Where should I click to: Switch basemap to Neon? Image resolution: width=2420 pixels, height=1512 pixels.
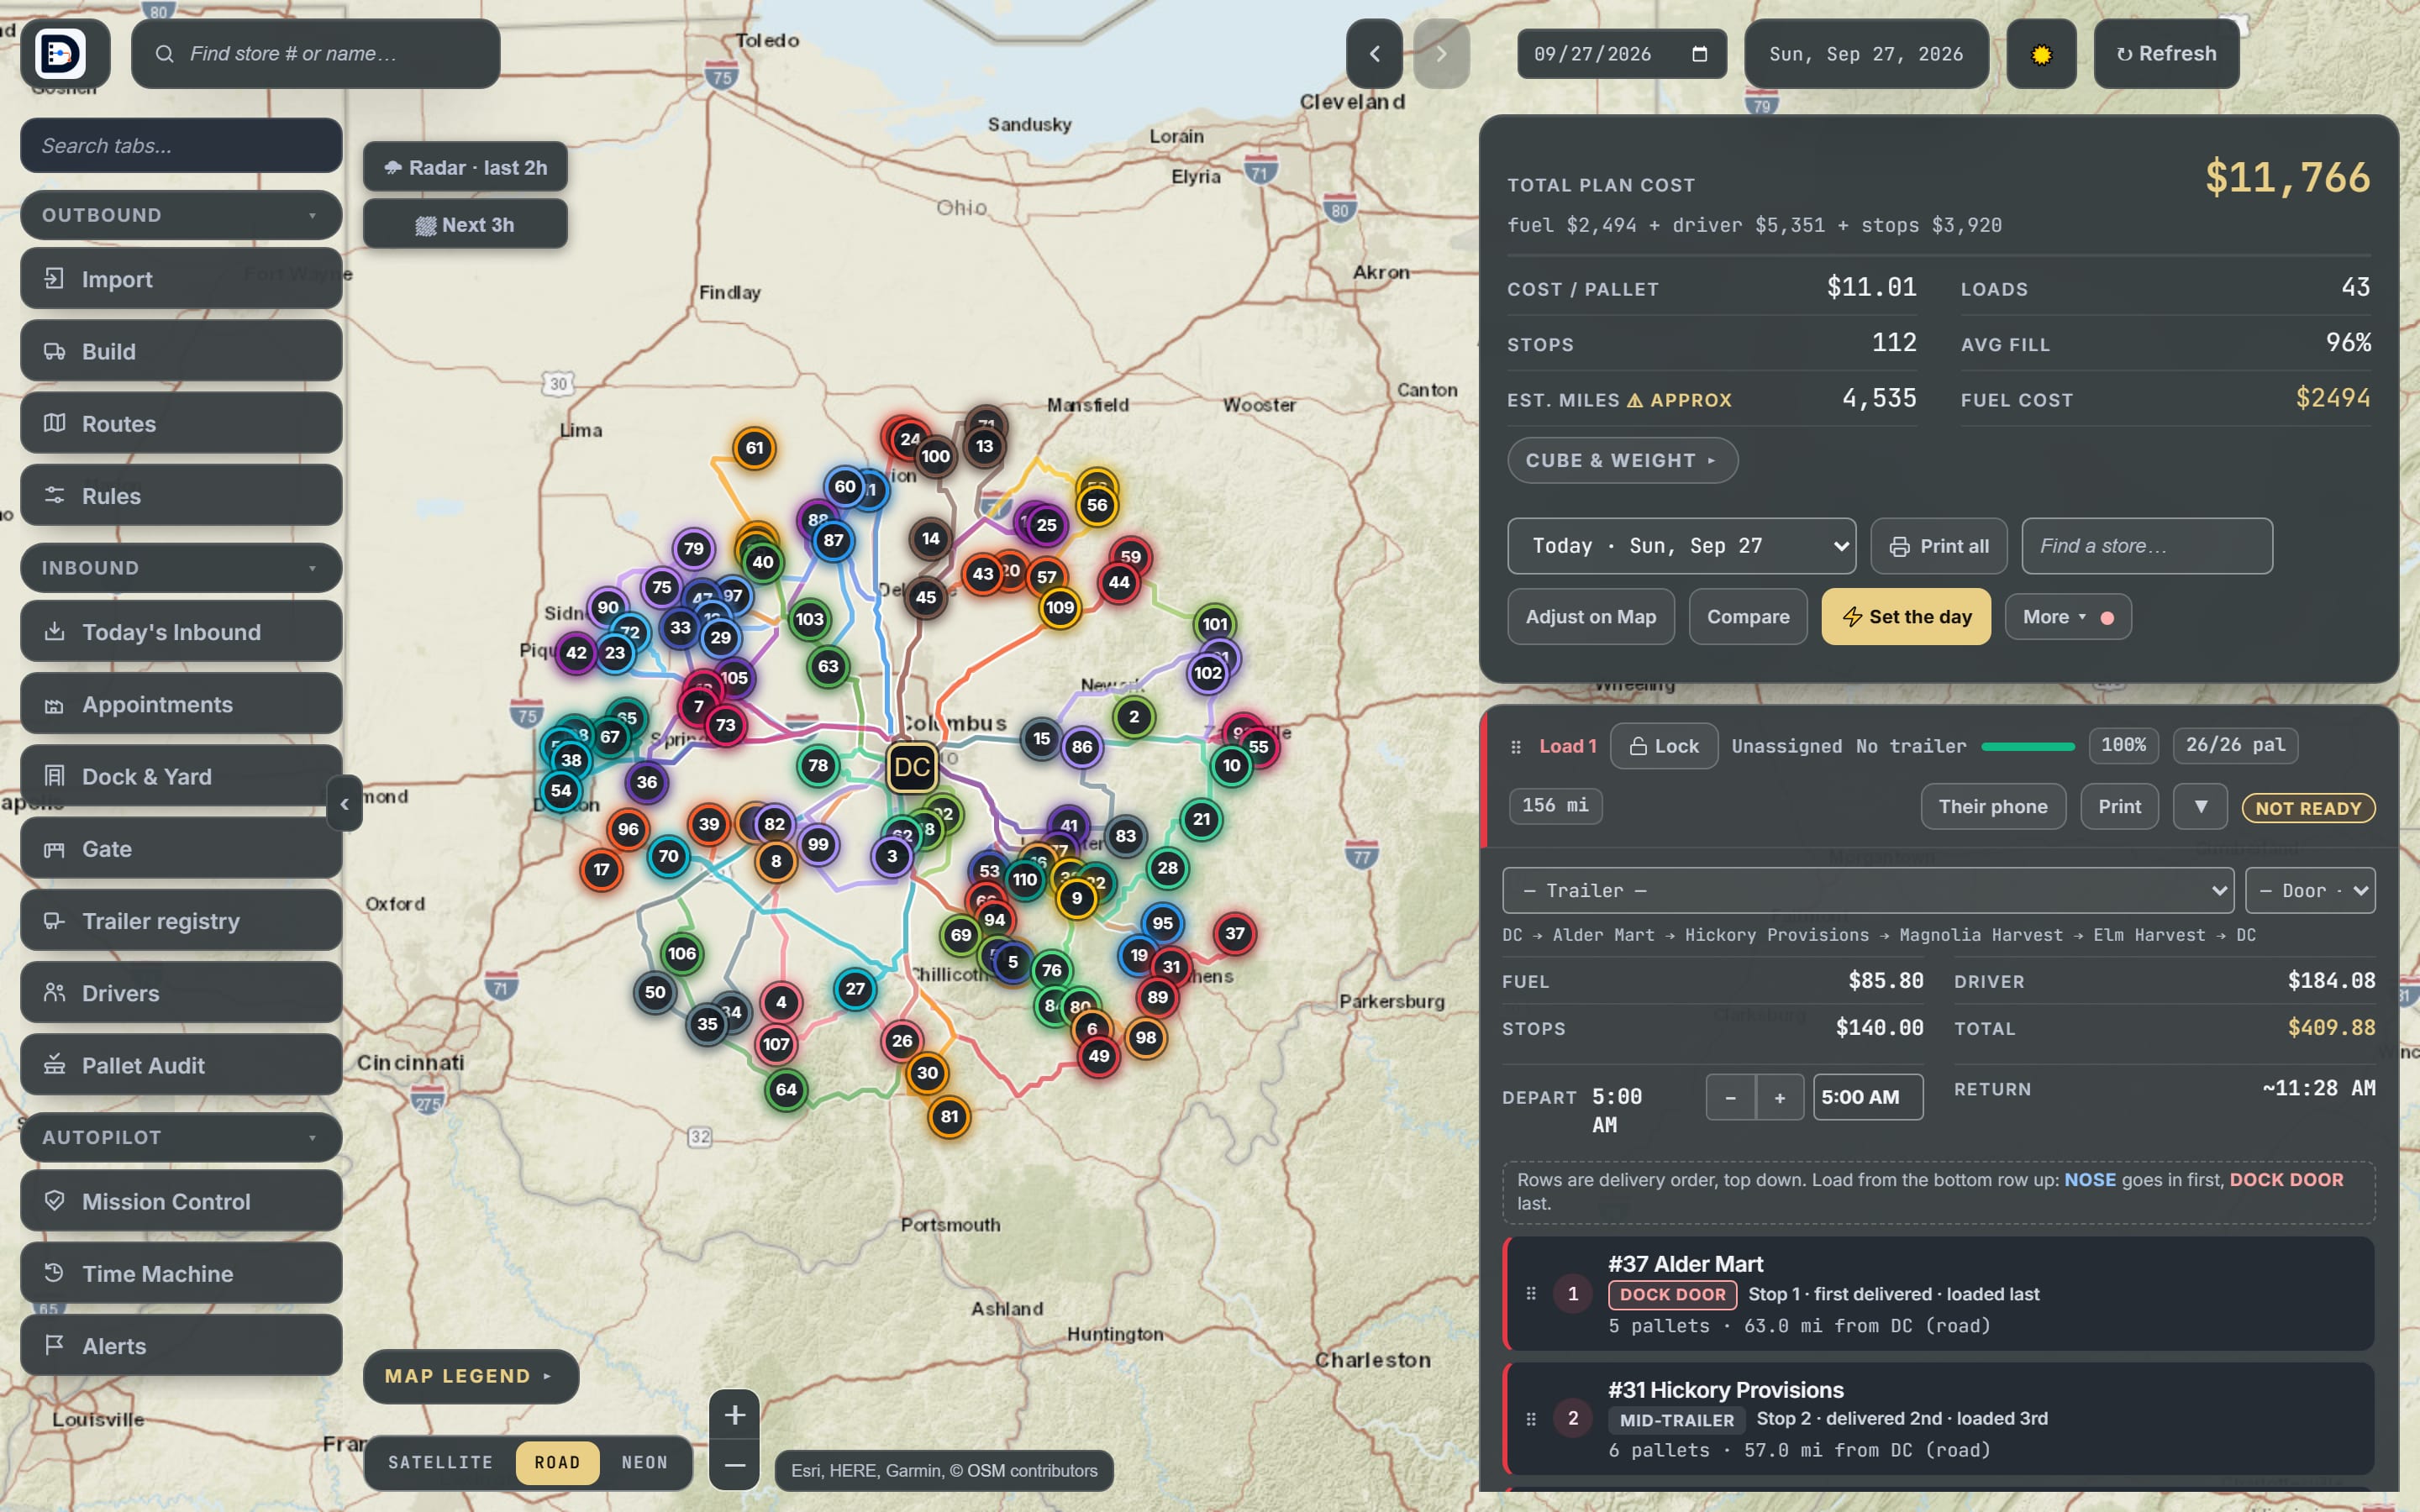pos(645,1462)
